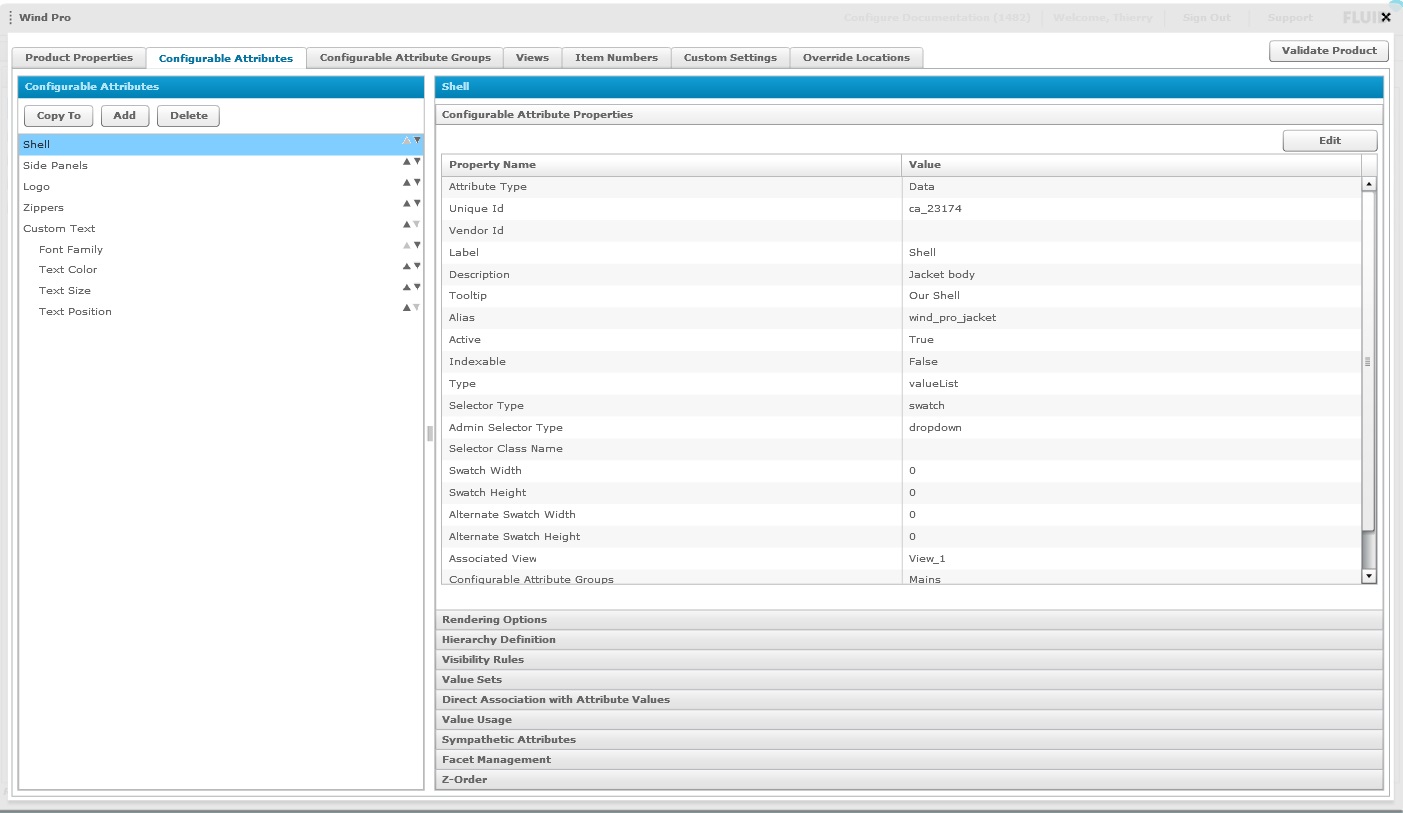Click the Validate Product button
Viewport: 1403px width, 813px height.
coord(1329,51)
